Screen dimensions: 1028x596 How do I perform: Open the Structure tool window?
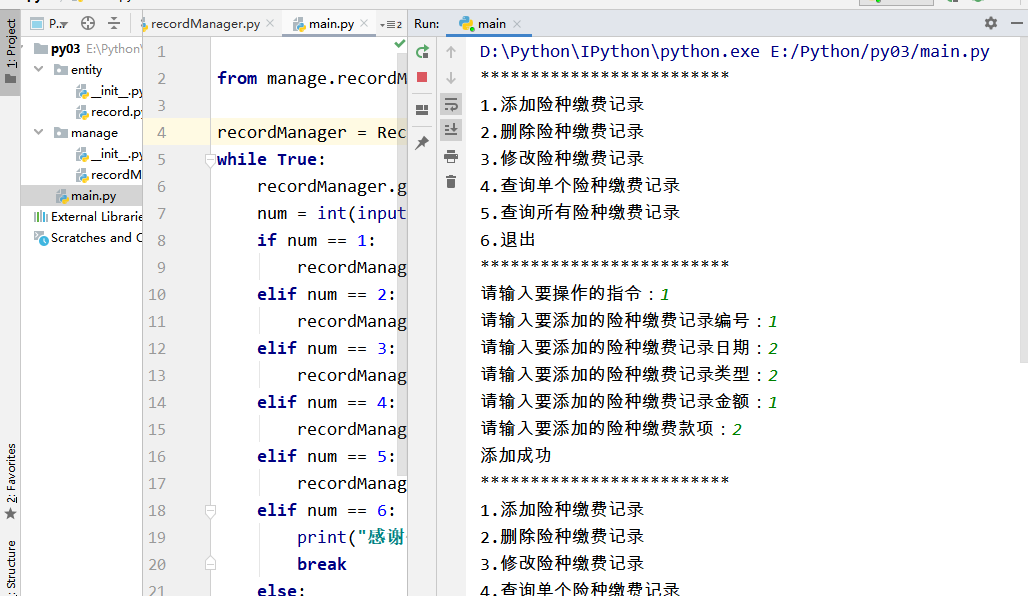10,567
